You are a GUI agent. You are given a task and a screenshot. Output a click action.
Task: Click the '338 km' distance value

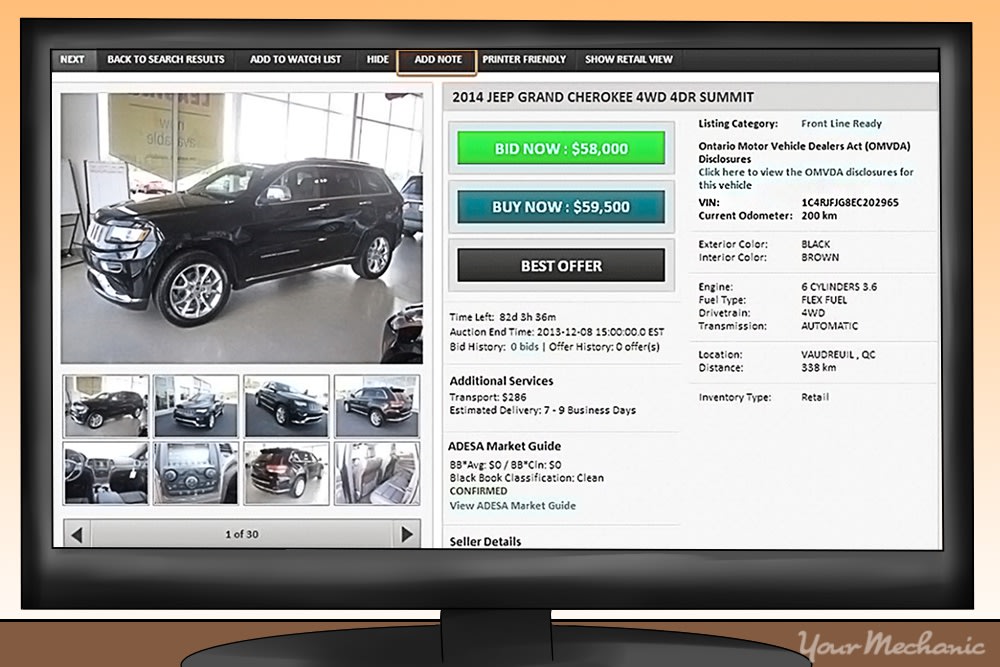click(819, 367)
